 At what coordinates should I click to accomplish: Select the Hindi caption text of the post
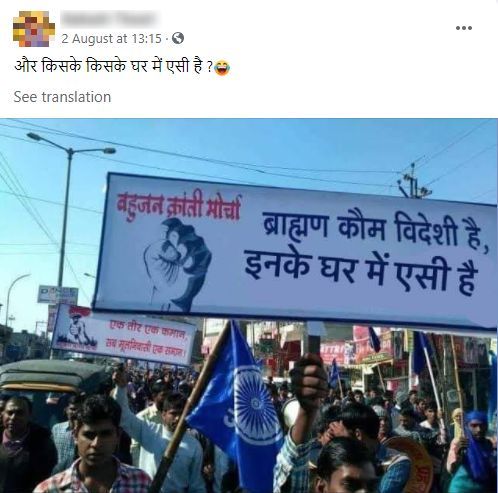click(x=113, y=67)
